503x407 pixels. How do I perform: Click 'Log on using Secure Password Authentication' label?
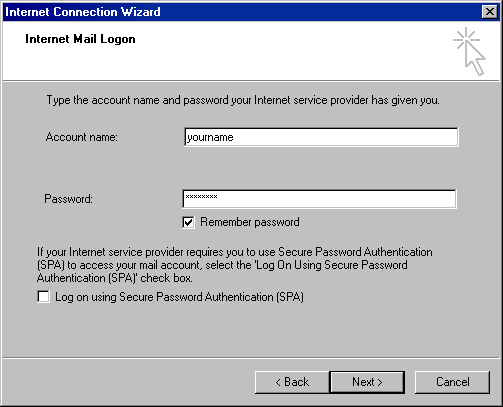[x=179, y=297]
